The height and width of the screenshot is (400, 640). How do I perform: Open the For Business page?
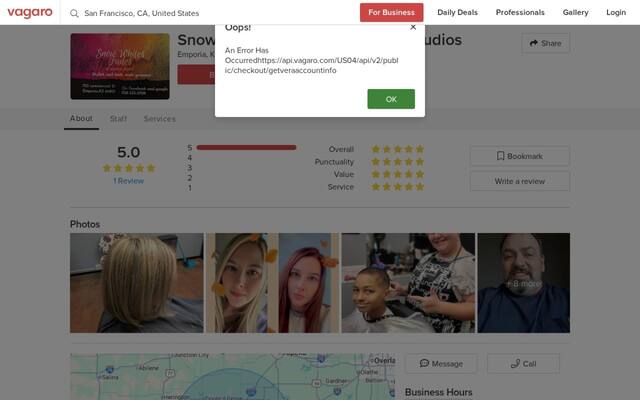[x=391, y=13]
